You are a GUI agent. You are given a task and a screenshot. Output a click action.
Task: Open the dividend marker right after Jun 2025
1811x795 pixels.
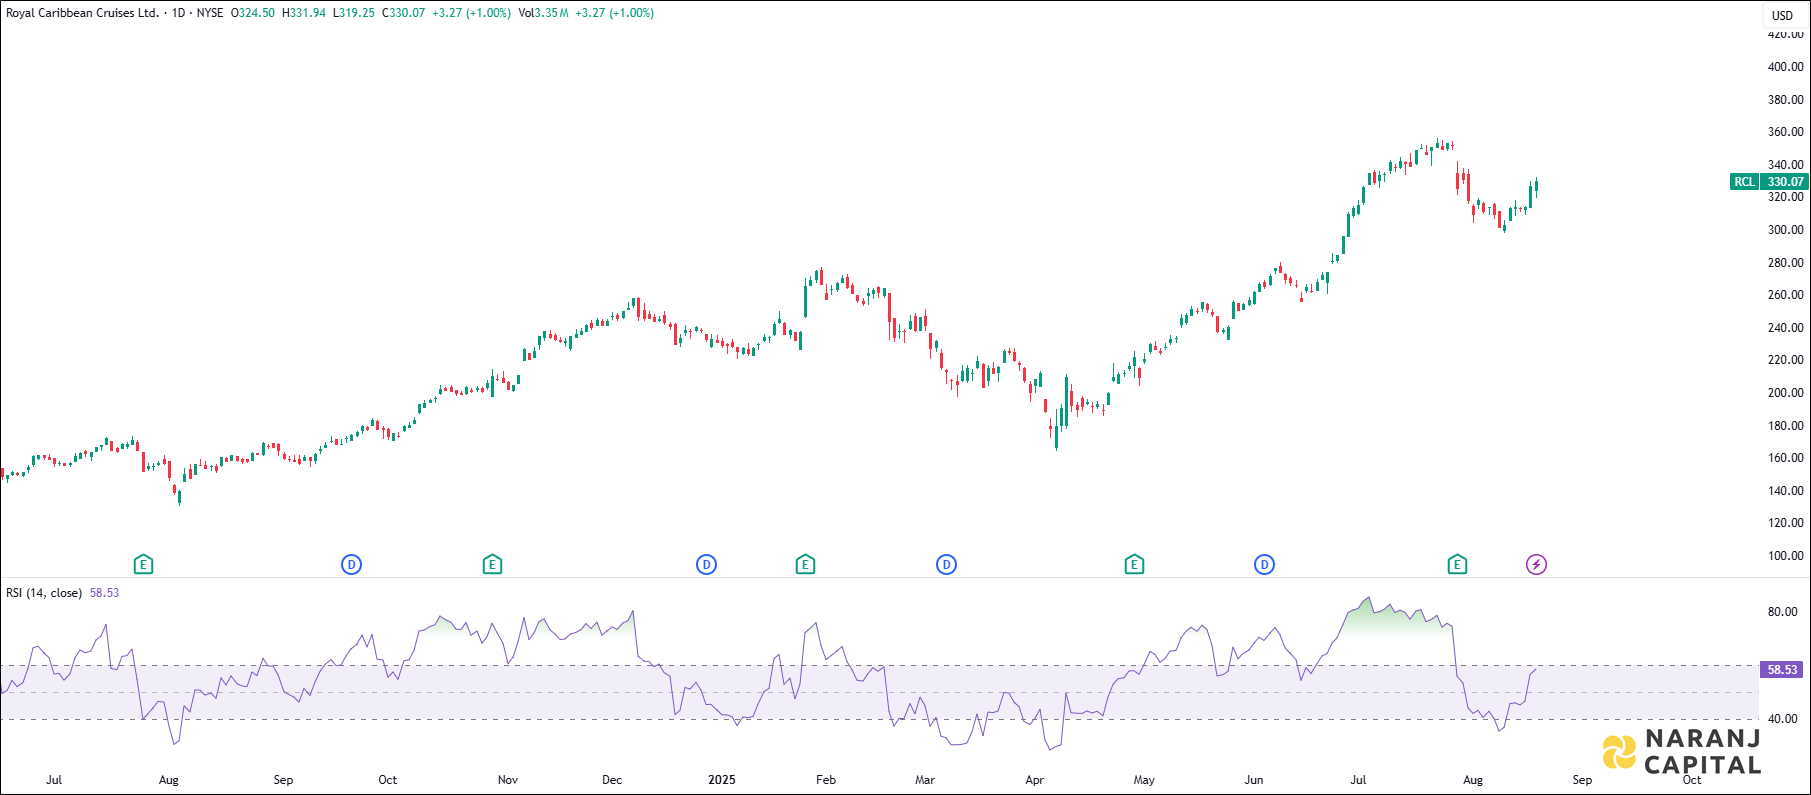tap(1264, 565)
